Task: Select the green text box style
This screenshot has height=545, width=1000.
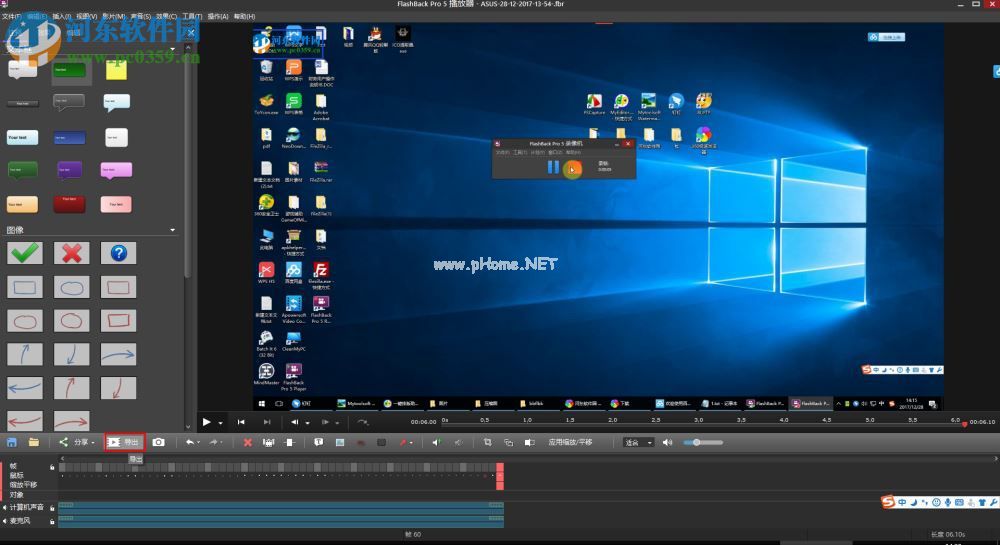Action: [69, 69]
